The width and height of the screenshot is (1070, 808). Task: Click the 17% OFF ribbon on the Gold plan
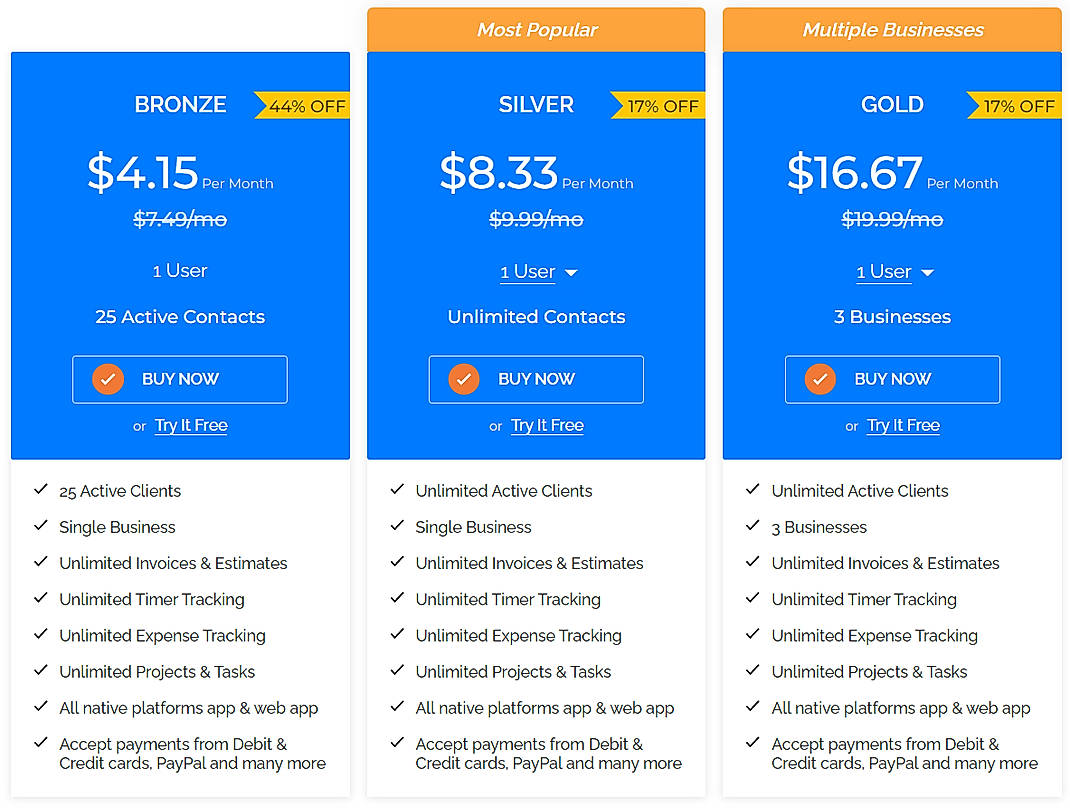pos(1017,105)
